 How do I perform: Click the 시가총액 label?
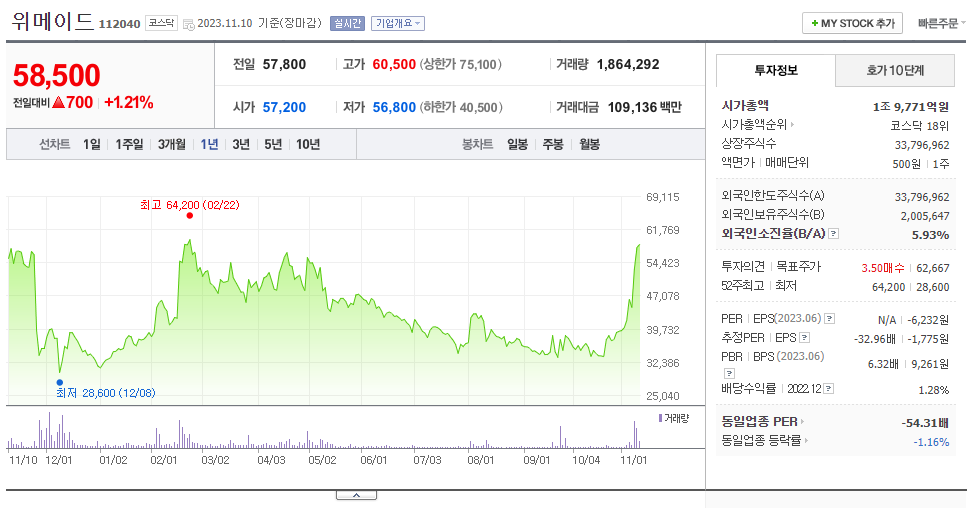745,106
